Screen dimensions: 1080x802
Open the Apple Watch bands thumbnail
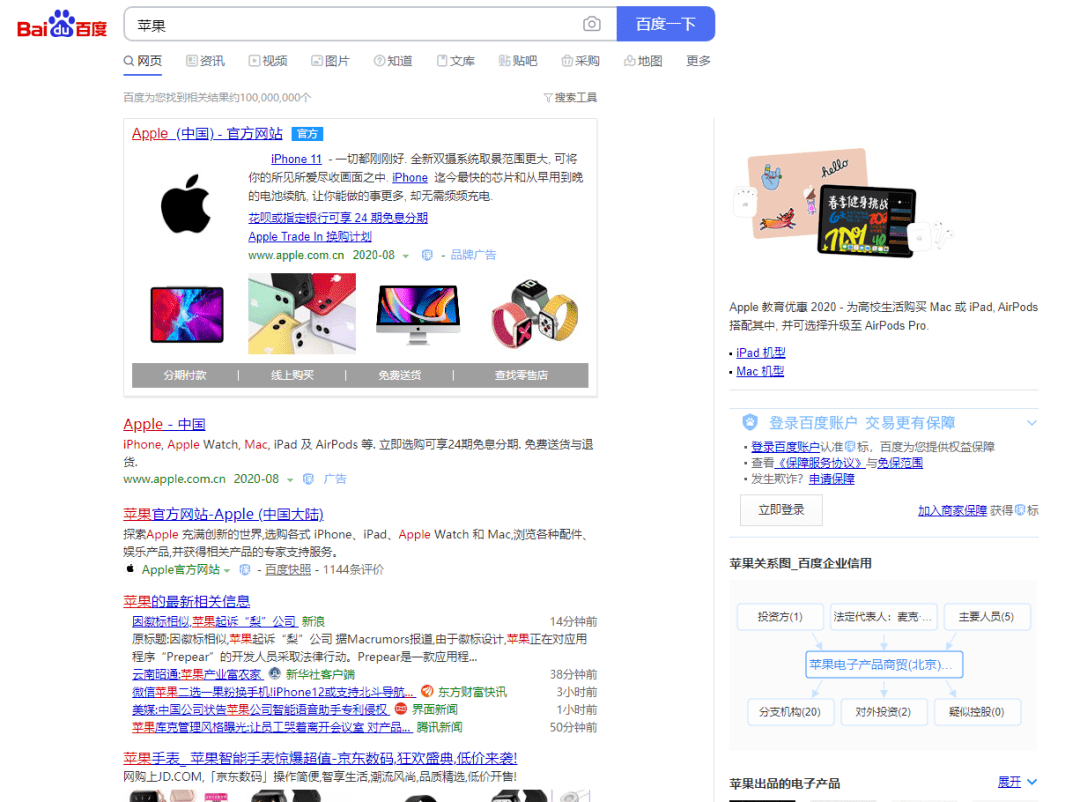tap(534, 313)
